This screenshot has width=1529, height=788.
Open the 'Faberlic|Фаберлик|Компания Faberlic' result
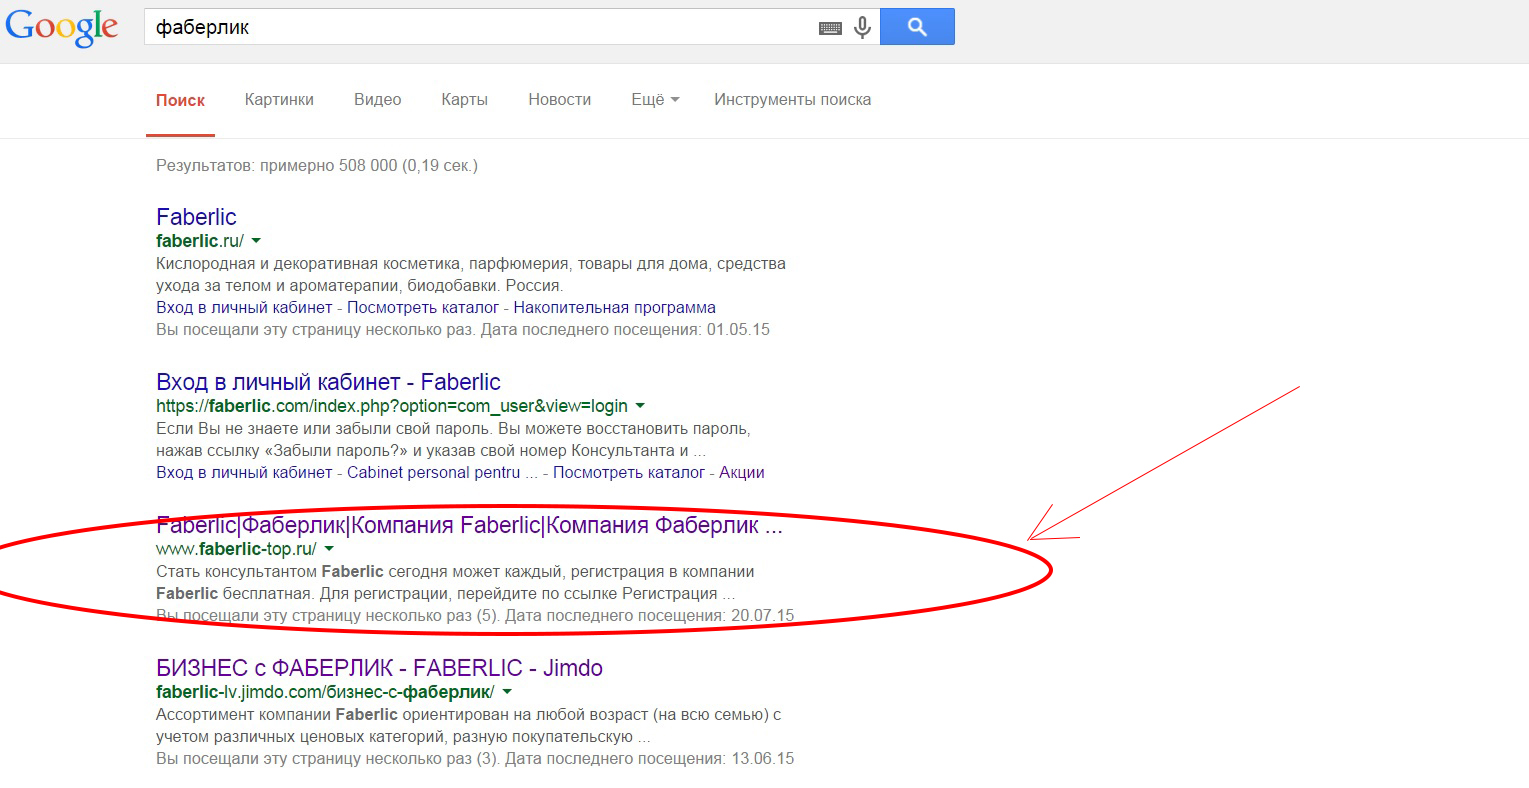click(x=469, y=525)
